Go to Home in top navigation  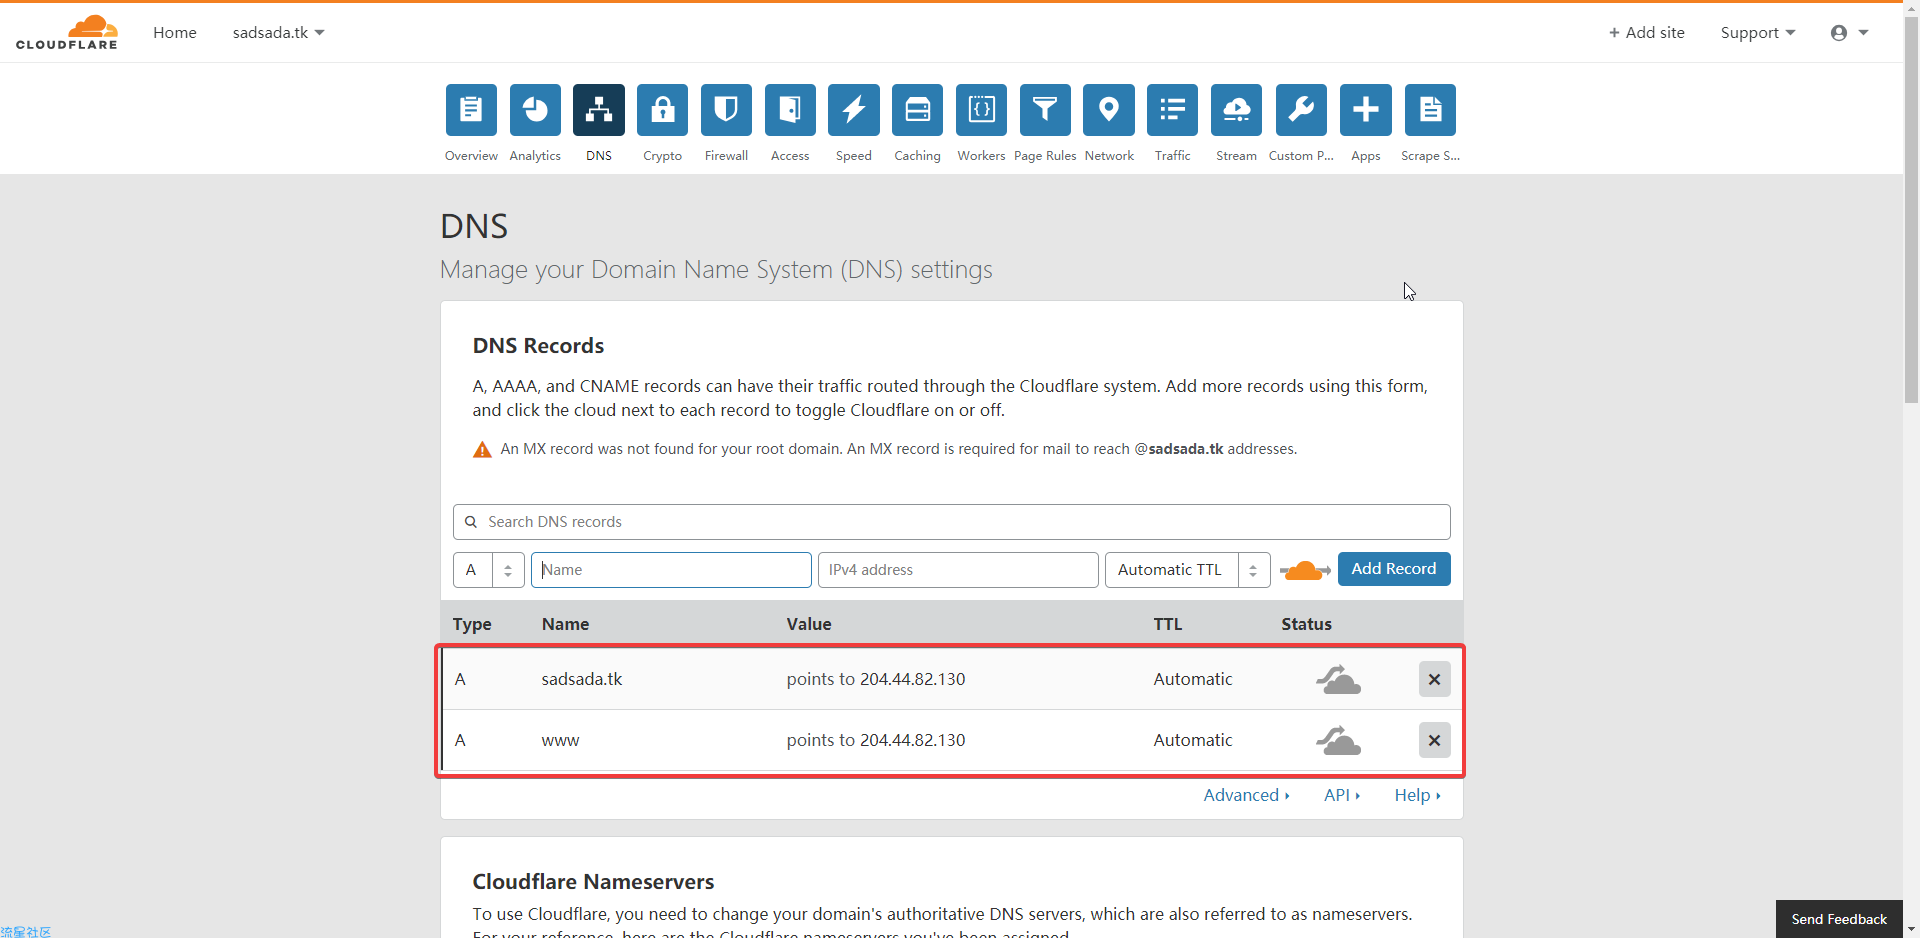pos(175,33)
